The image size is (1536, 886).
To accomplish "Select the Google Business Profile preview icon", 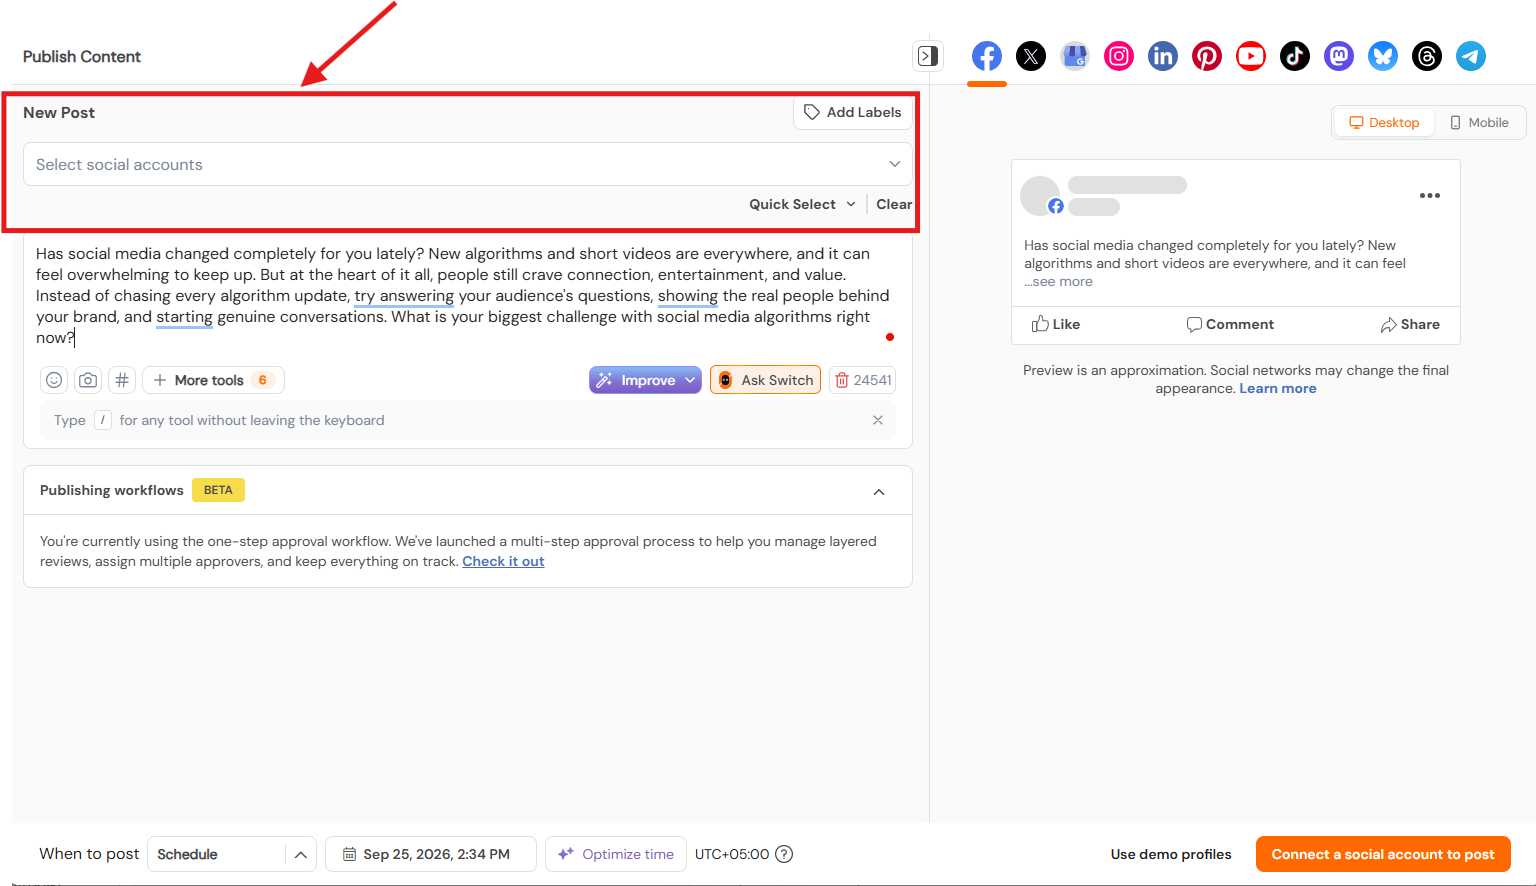I will tap(1075, 56).
